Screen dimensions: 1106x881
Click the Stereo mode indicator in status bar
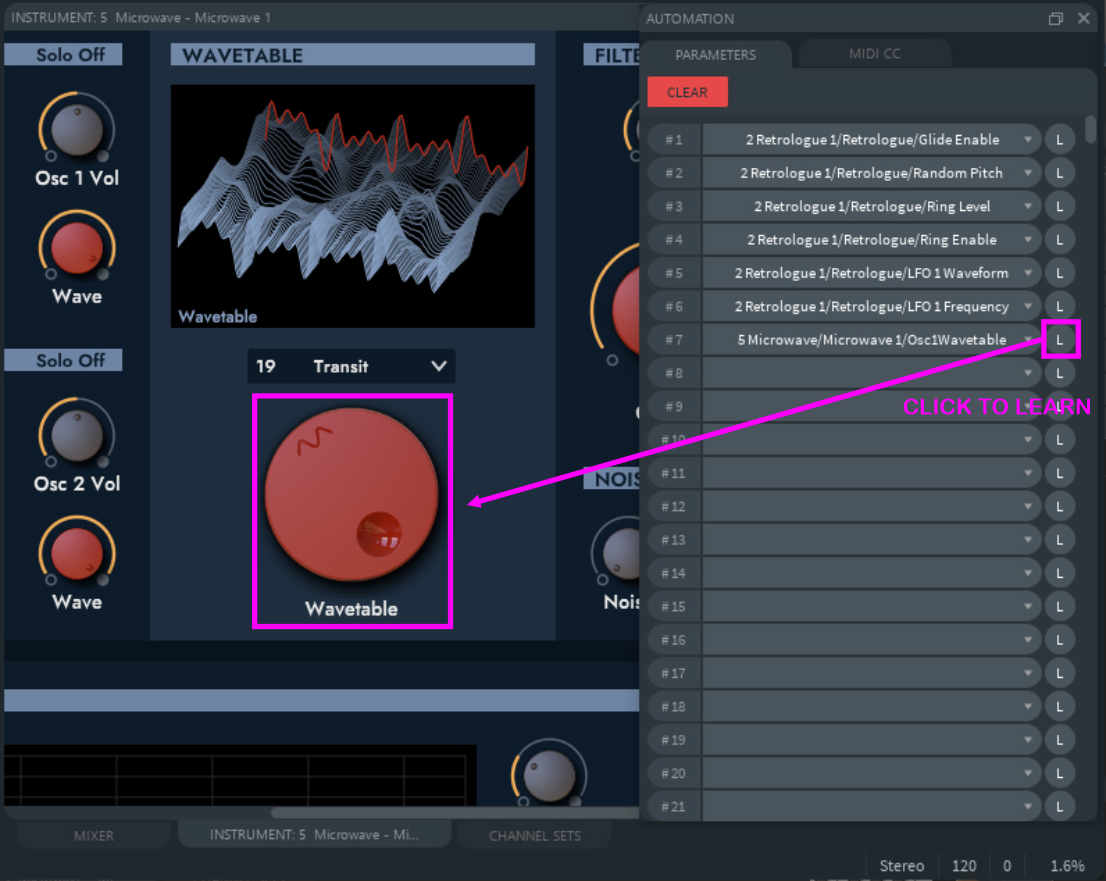pyautogui.click(x=901, y=866)
